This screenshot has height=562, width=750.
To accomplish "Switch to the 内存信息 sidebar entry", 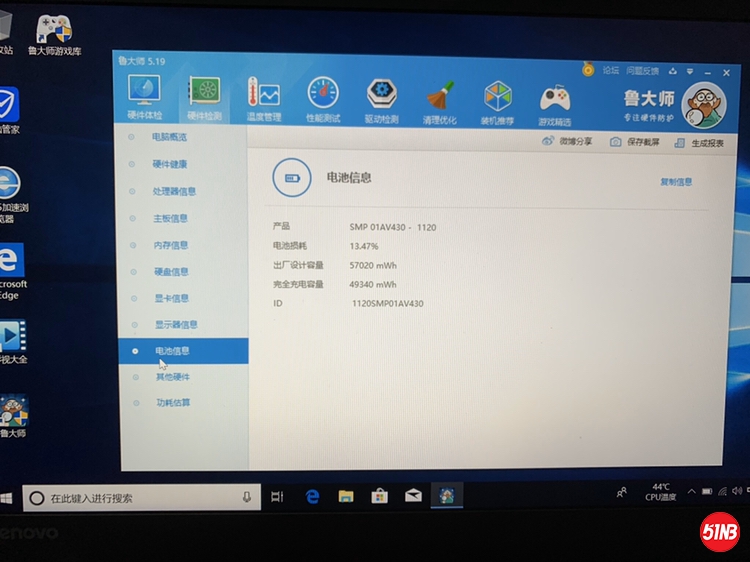I will (170, 245).
